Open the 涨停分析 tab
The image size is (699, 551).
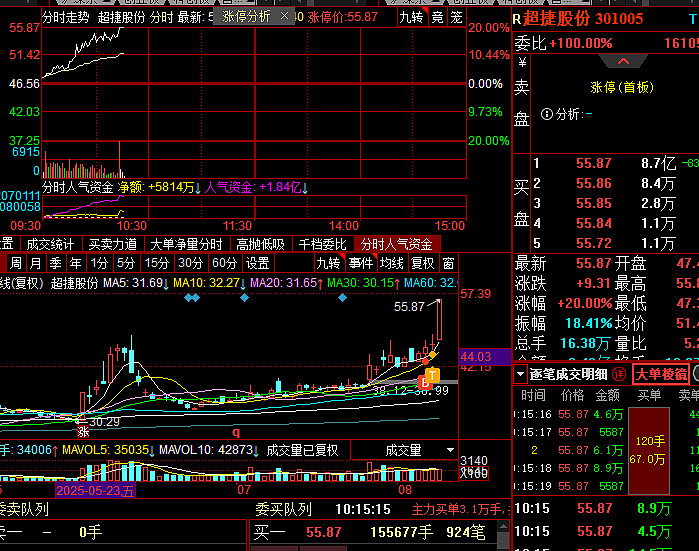point(246,17)
